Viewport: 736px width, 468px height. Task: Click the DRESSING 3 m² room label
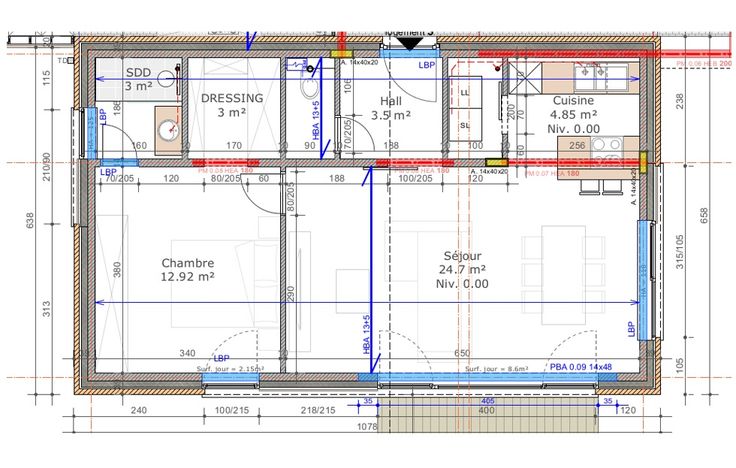(231, 105)
